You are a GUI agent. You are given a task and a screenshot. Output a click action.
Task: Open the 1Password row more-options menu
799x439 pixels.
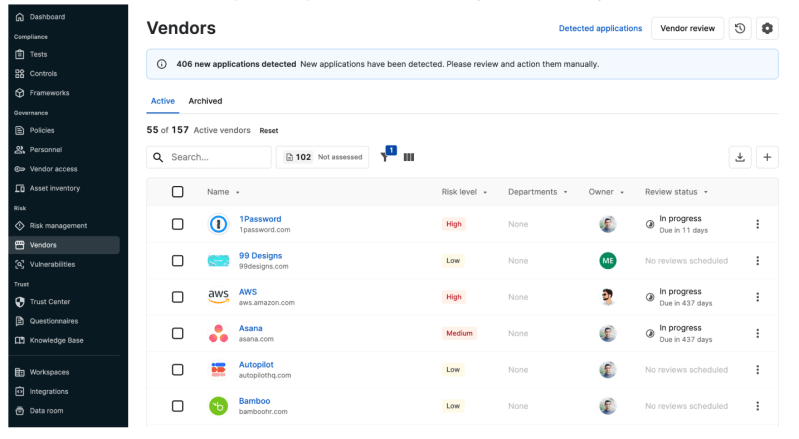coord(758,224)
